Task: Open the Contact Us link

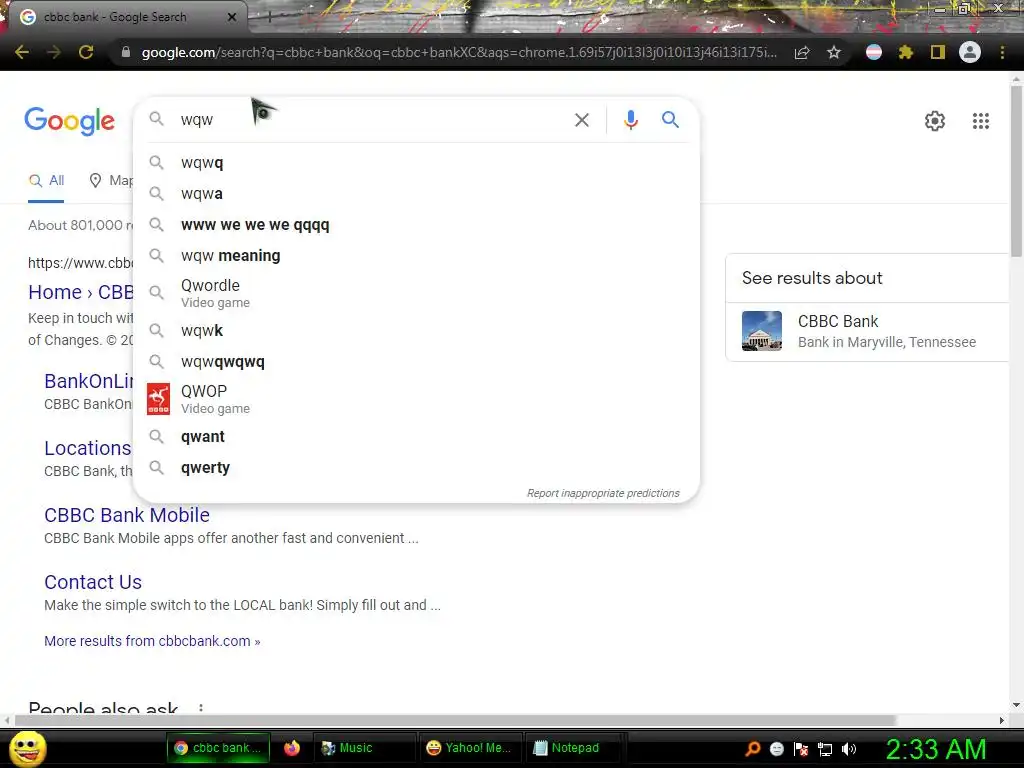Action: pos(93,582)
